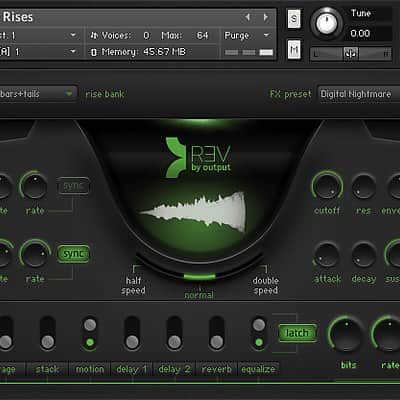Open the reverb tab

click(216, 369)
